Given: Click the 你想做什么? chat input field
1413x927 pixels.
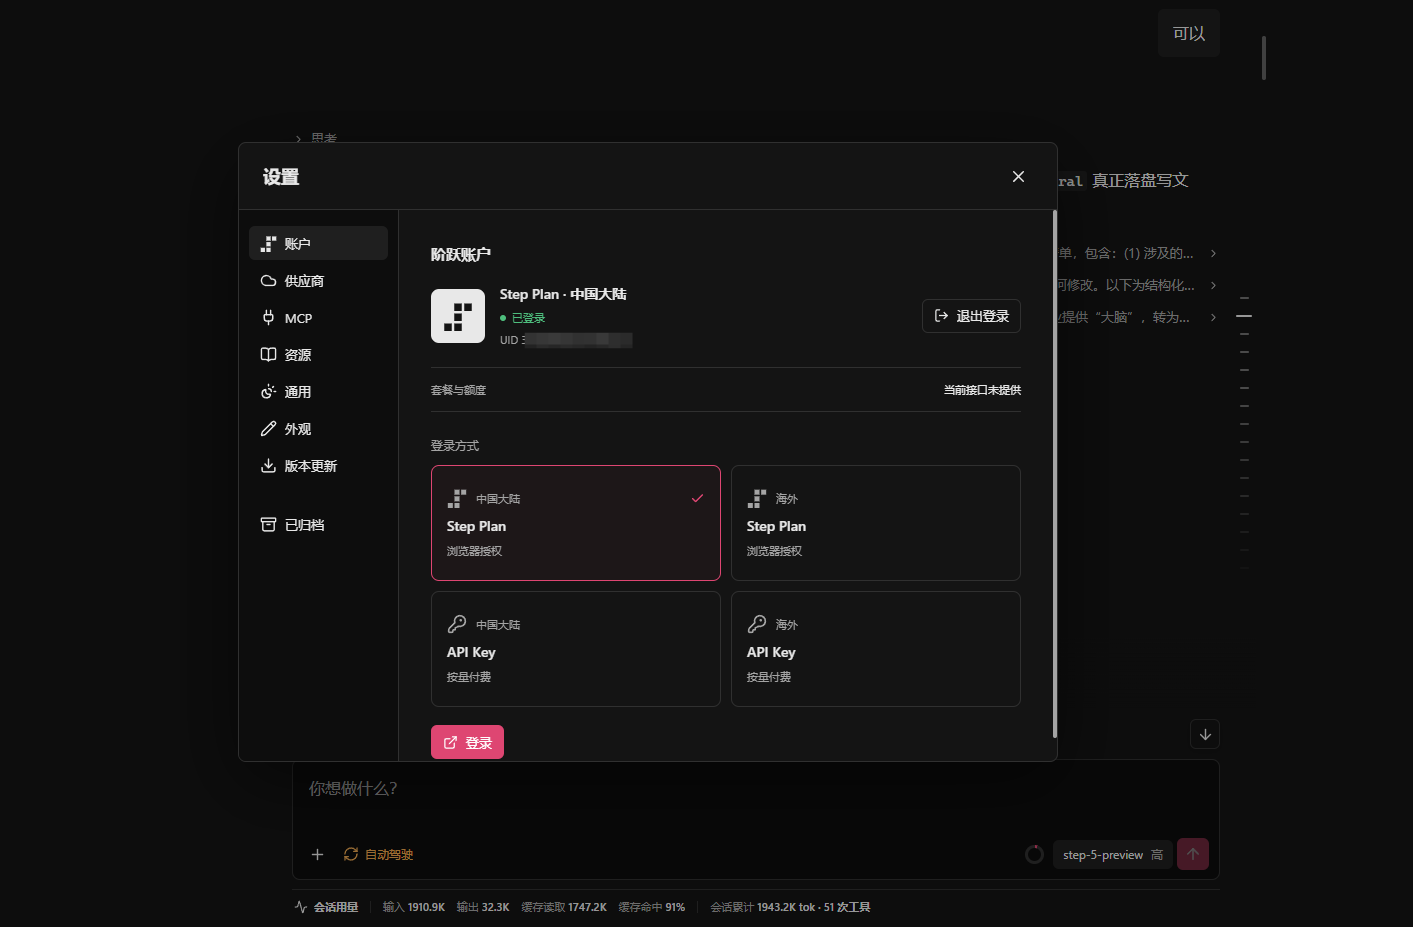Looking at the screenshot, I should tap(755, 789).
